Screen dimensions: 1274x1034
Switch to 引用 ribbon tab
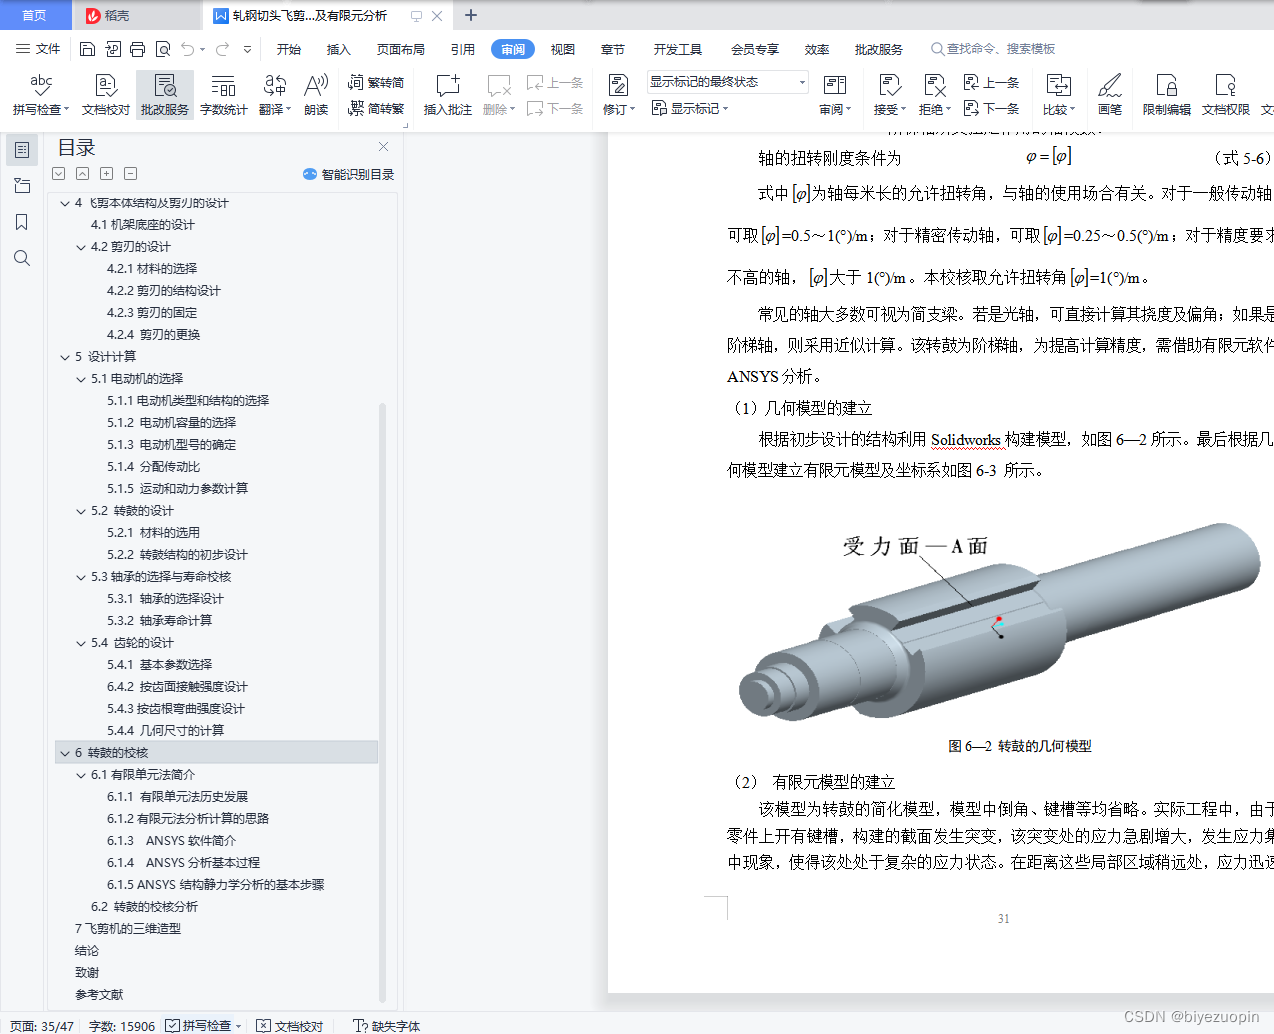(463, 49)
